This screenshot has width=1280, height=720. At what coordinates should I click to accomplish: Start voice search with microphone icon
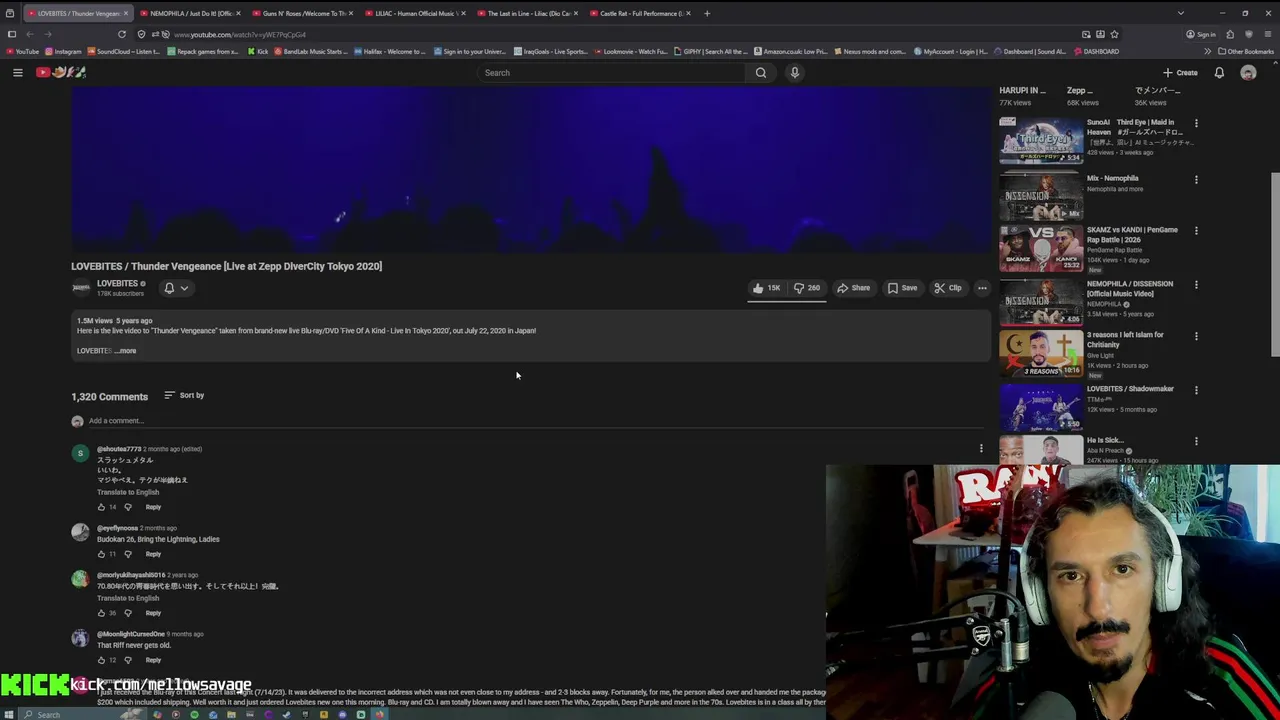coord(795,72)
